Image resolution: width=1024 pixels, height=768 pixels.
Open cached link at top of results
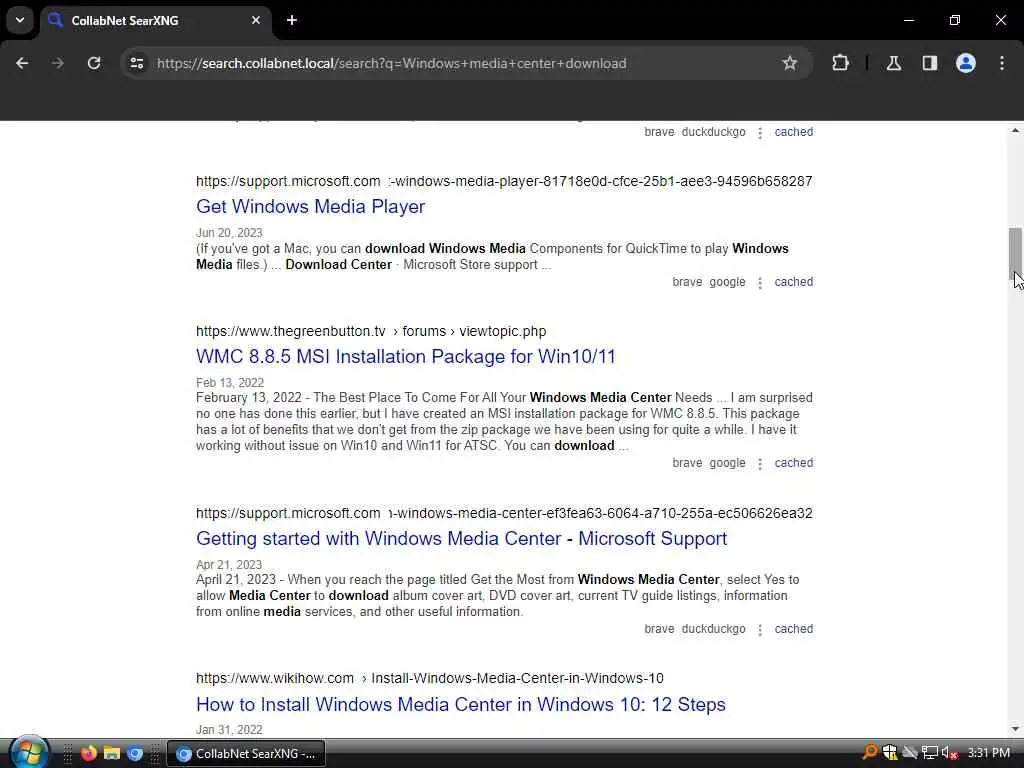(793, 132)
